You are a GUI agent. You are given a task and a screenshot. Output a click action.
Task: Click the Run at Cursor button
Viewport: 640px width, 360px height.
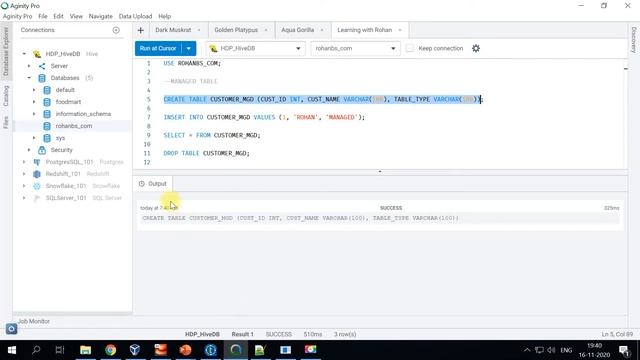click(x=158, y=48)
